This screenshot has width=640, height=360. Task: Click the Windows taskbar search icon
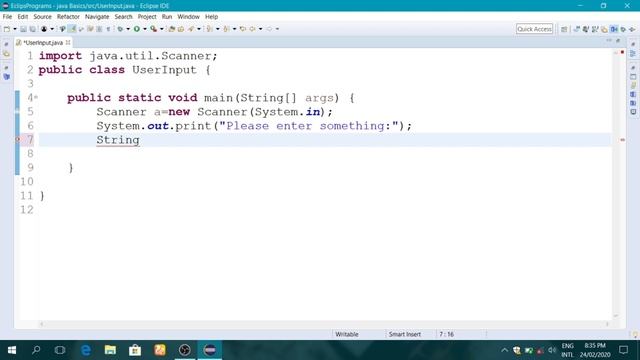click(36, 350)
